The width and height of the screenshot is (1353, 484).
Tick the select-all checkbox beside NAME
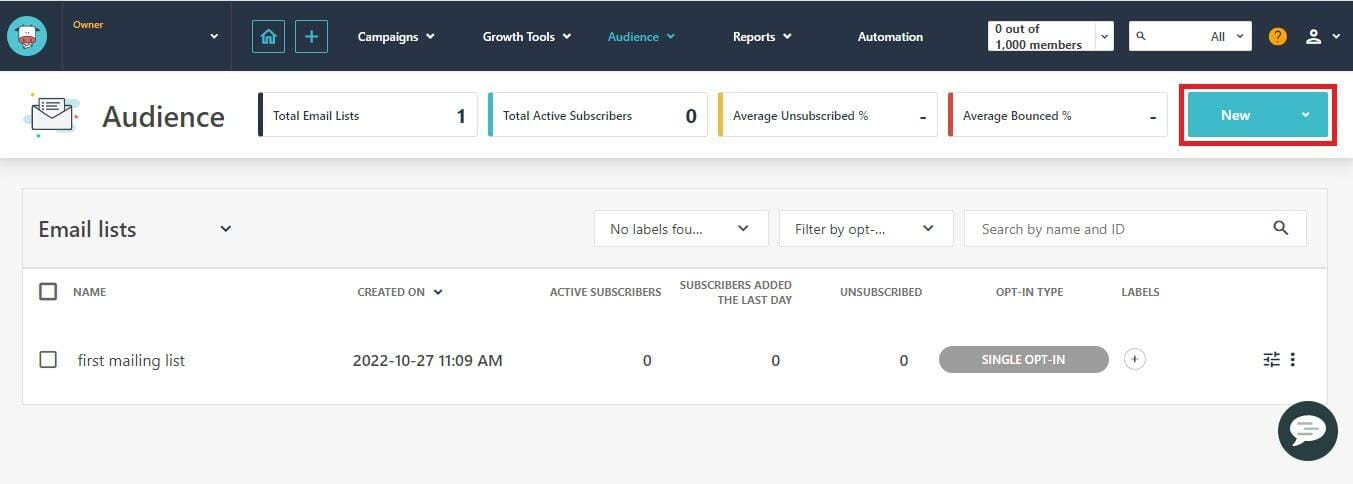click(48, 292)
